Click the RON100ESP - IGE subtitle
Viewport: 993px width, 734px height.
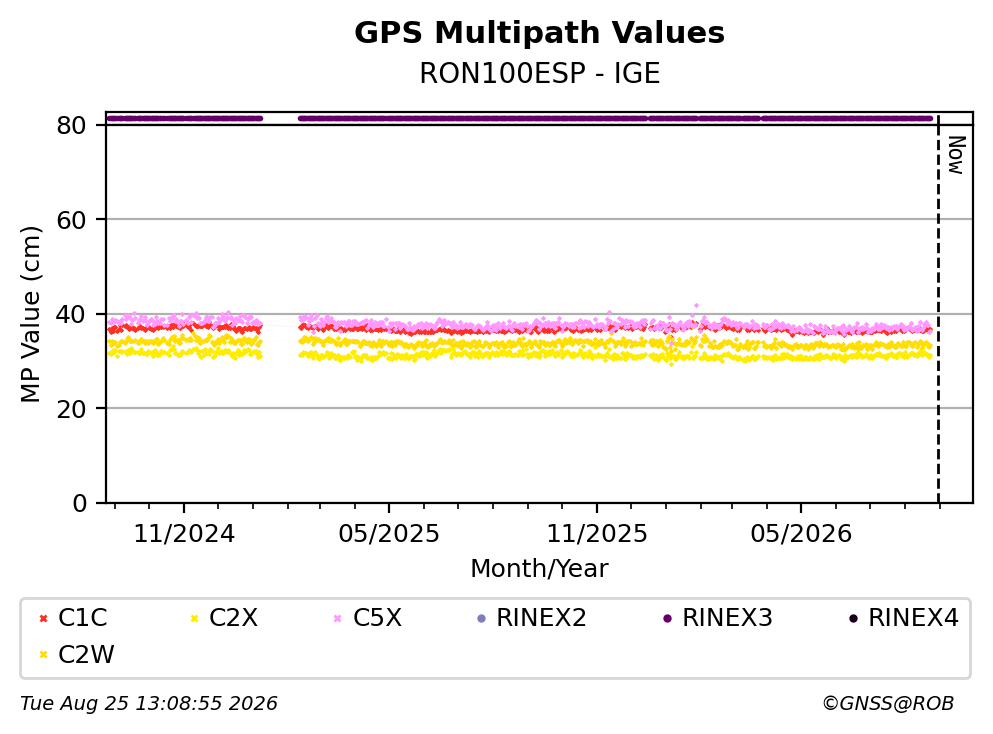click(540, 73)
